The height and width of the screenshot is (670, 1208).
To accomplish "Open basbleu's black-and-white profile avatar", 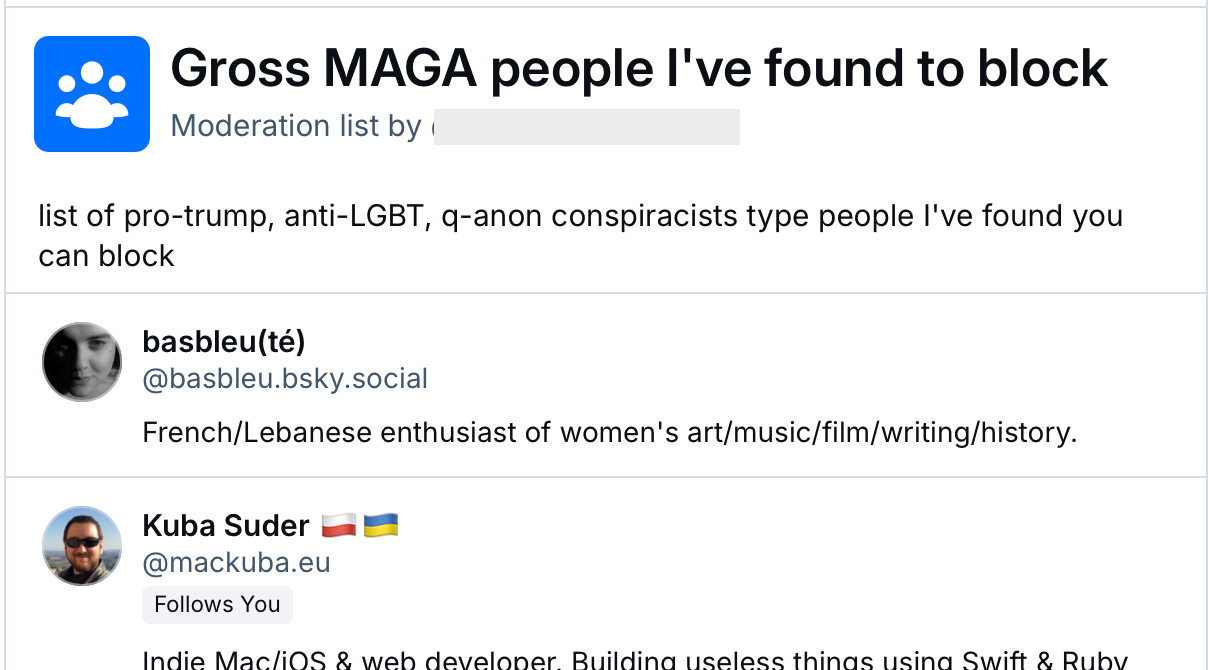I will pos(82,361).
